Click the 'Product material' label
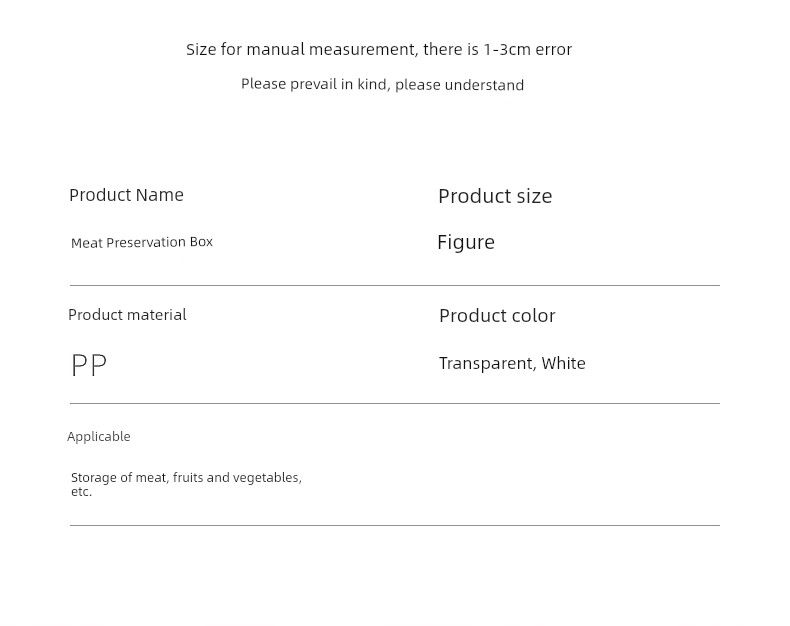The height and width of the screenshot is (626, 790). pyautogui.click(x=127, y=315)
